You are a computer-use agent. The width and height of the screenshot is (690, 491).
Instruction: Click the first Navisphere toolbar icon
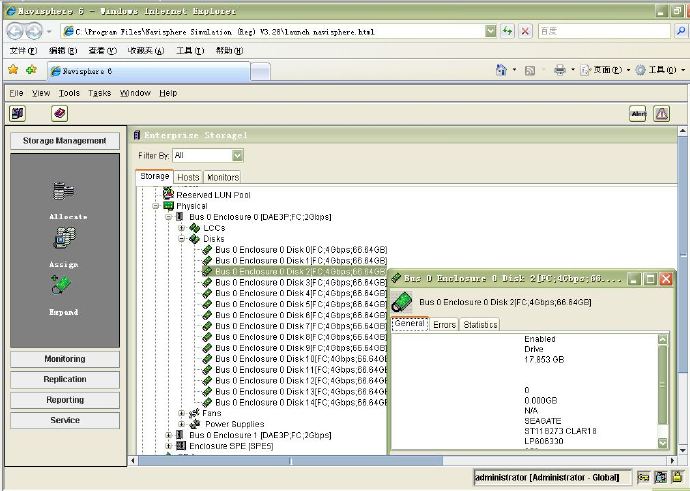tap(17, 114)
